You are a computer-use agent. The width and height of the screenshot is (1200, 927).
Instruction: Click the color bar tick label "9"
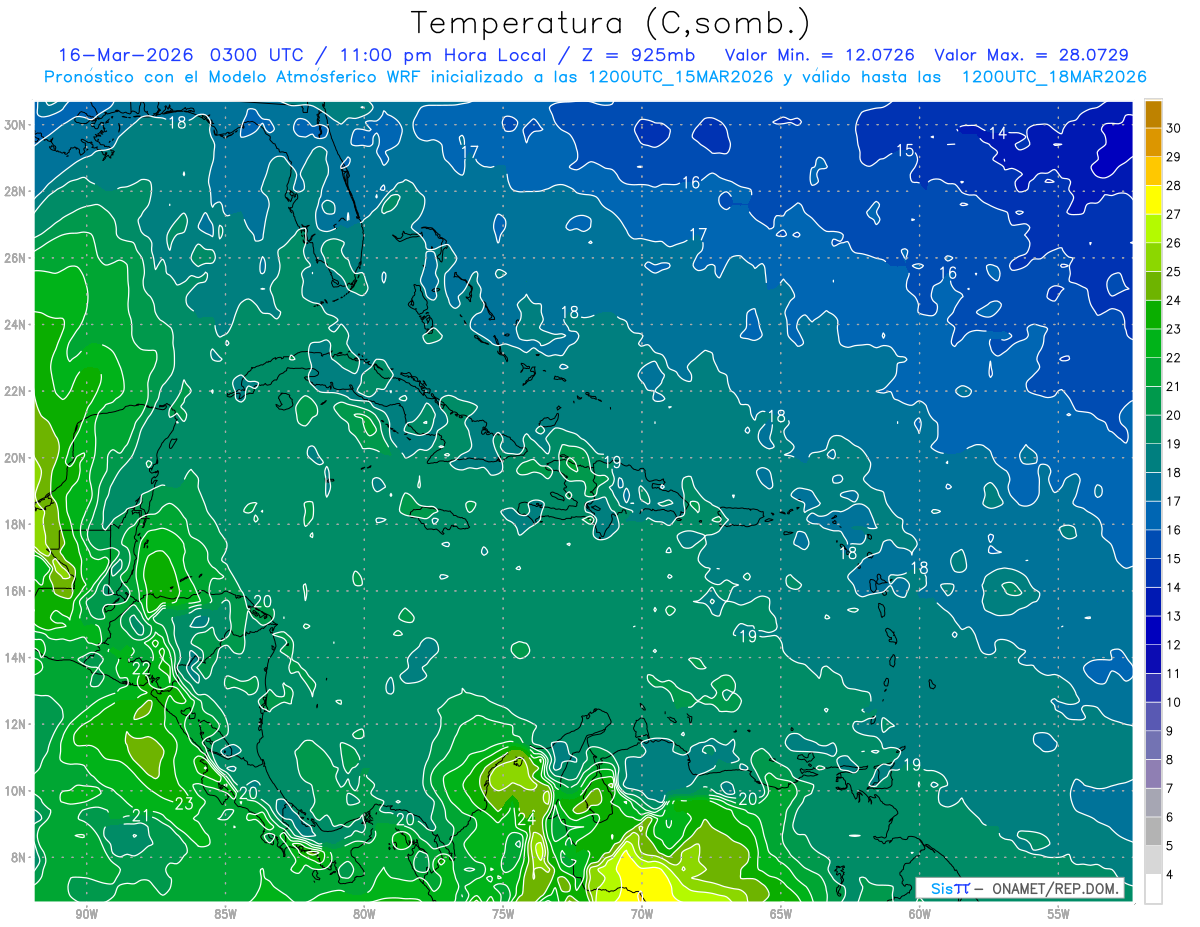pyautogui.click(x=1170, y=731)
